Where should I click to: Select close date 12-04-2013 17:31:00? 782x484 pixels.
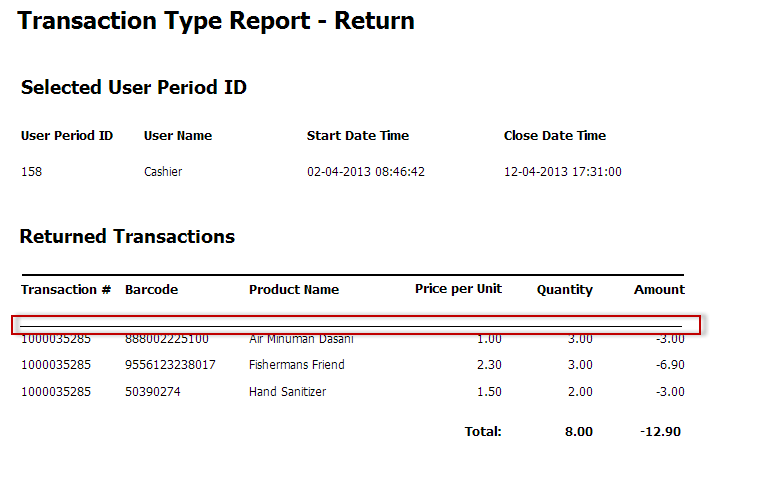[x=563, y=172]
